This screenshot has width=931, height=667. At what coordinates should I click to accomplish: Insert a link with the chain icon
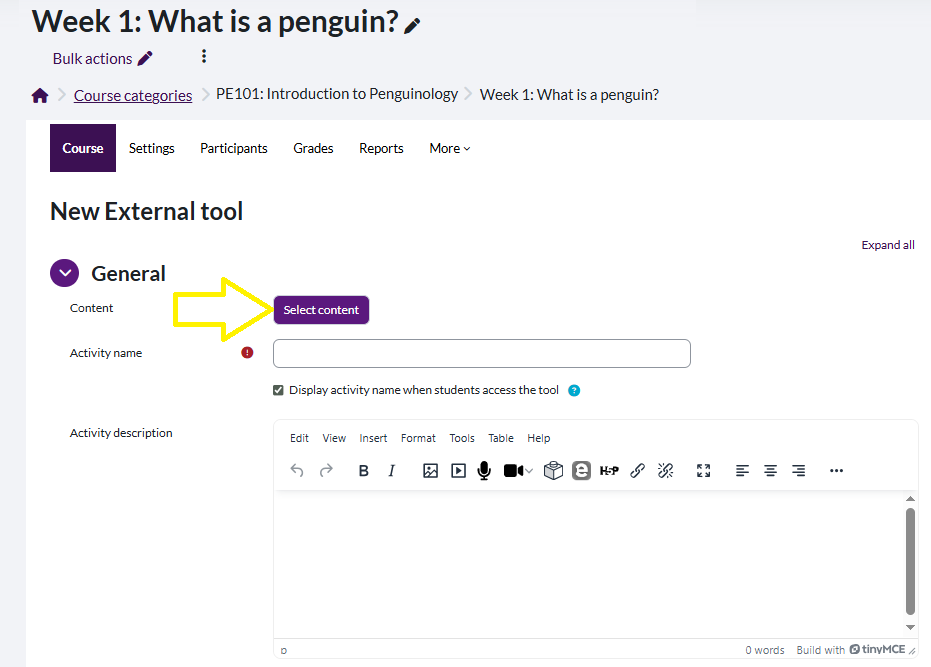click(638, 471)
